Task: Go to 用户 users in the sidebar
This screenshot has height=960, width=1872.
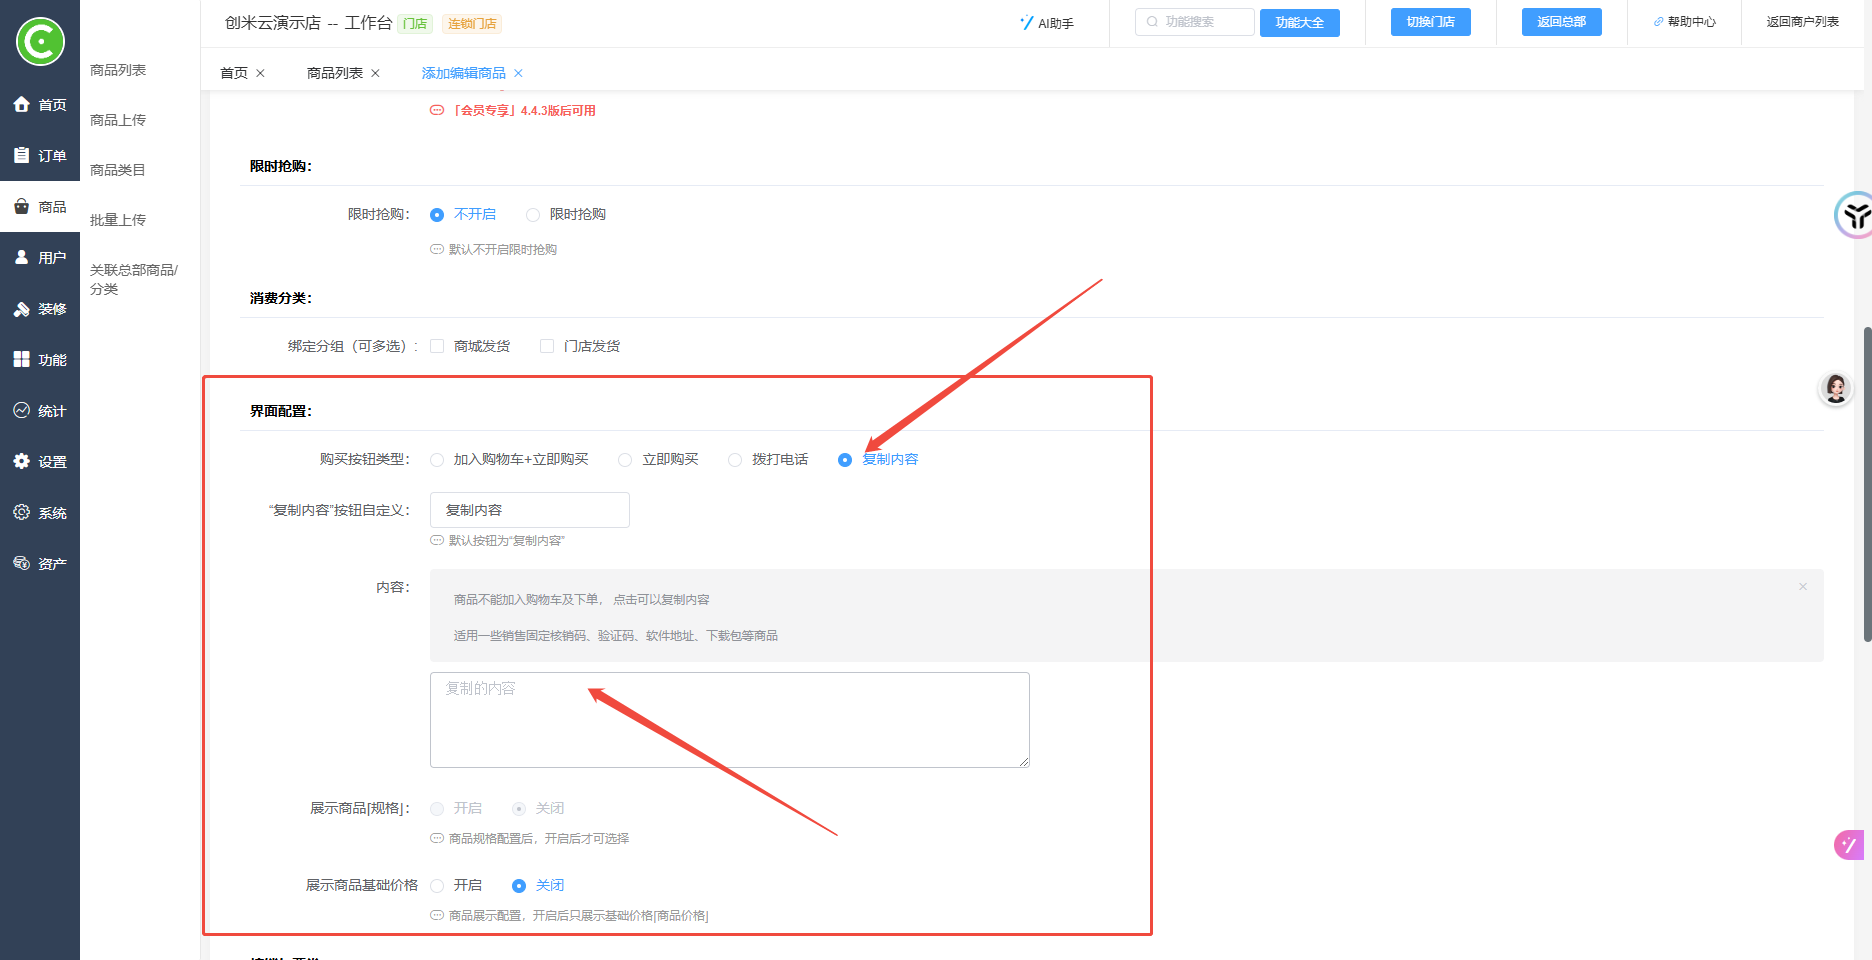Action: (x=40, y=257)
